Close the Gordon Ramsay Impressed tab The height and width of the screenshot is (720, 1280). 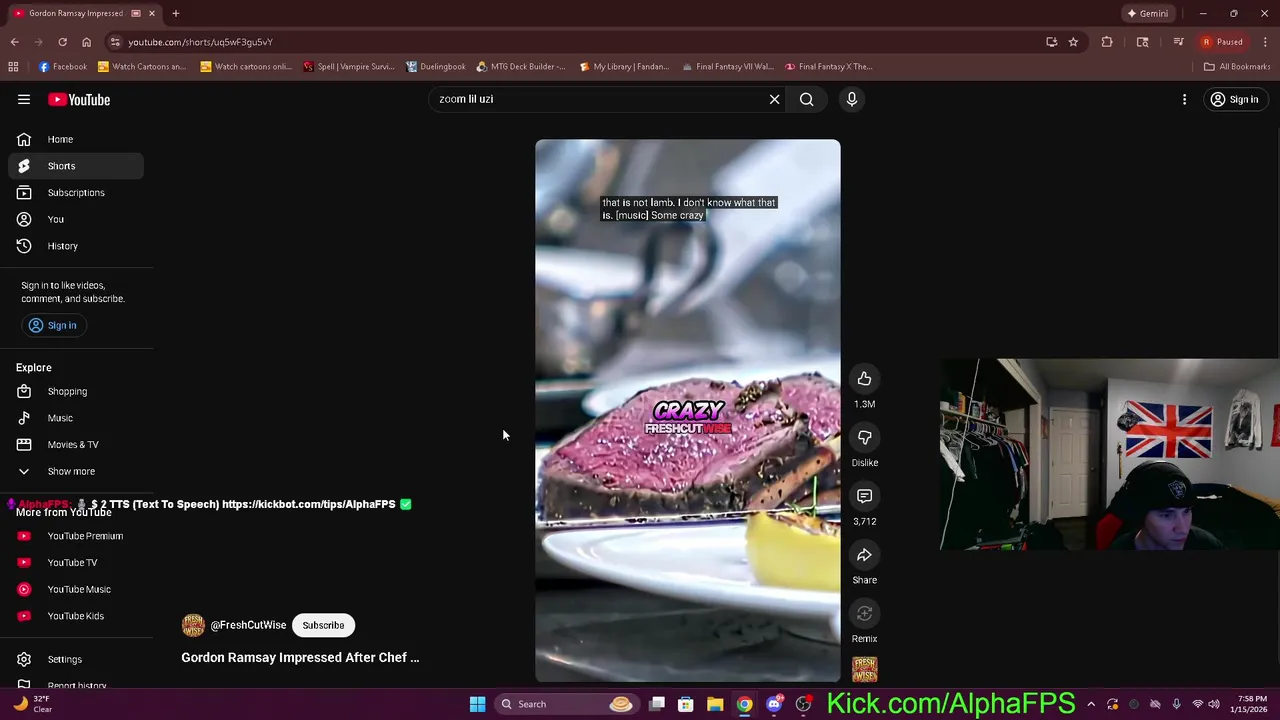tap(152, 13)
